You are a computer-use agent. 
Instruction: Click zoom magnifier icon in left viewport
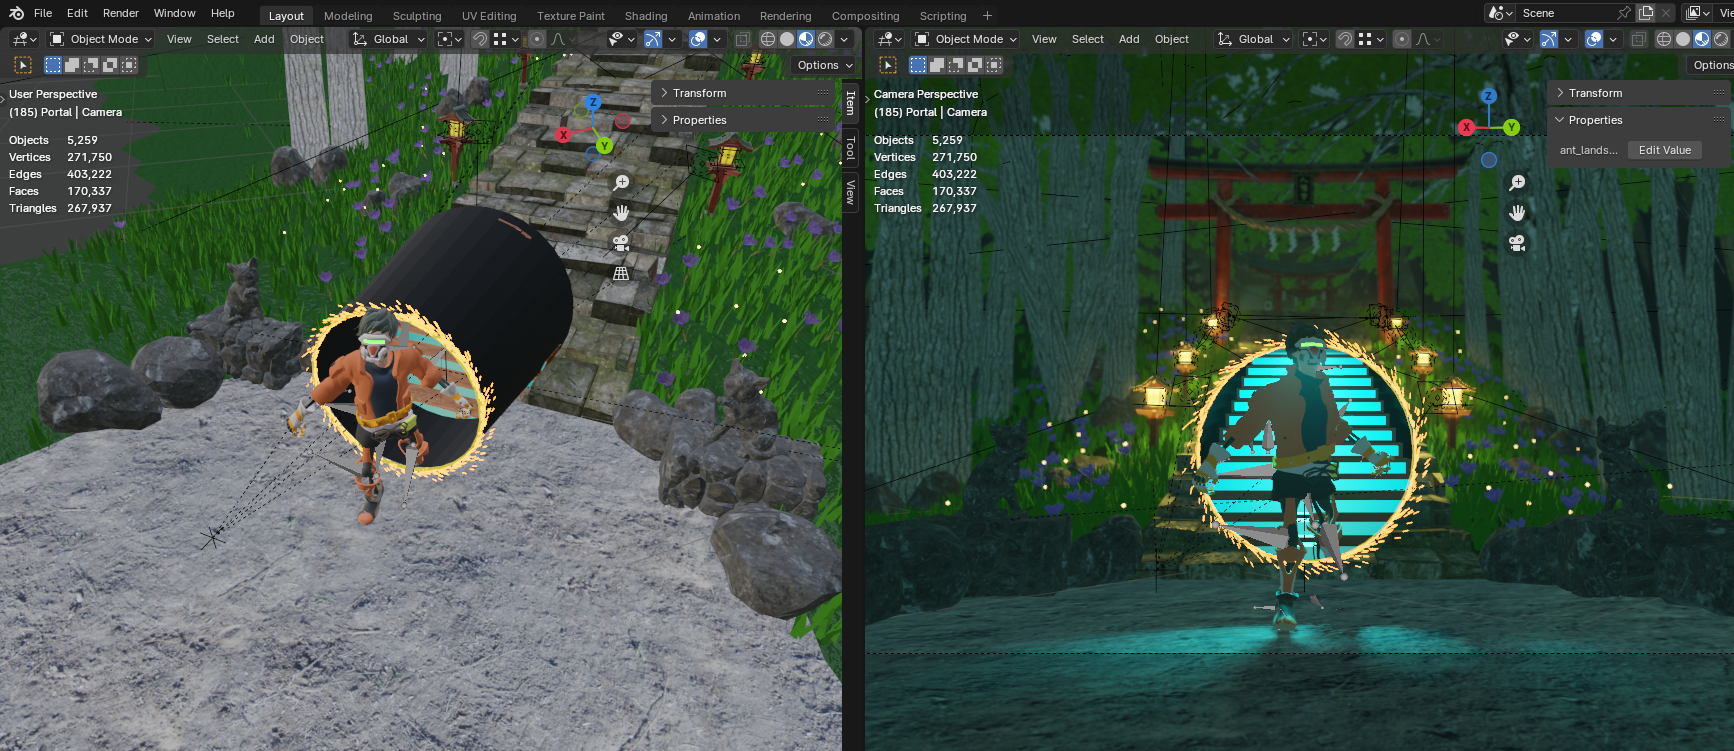621,183
